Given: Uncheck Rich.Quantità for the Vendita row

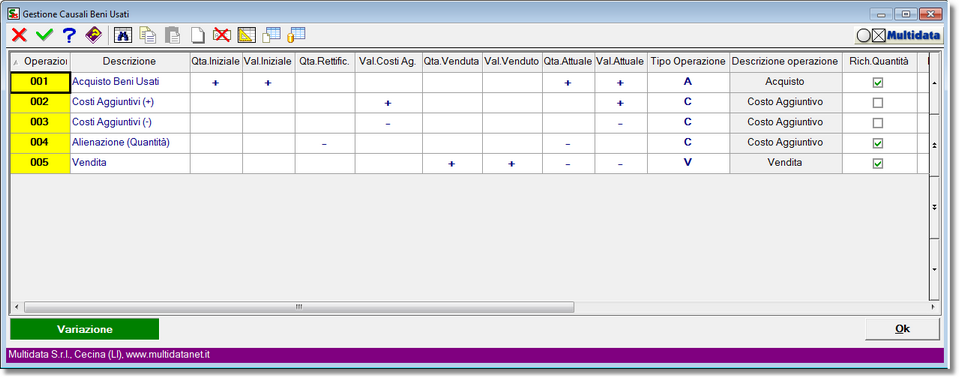Looking at the screenshot, I should (878, 163).
